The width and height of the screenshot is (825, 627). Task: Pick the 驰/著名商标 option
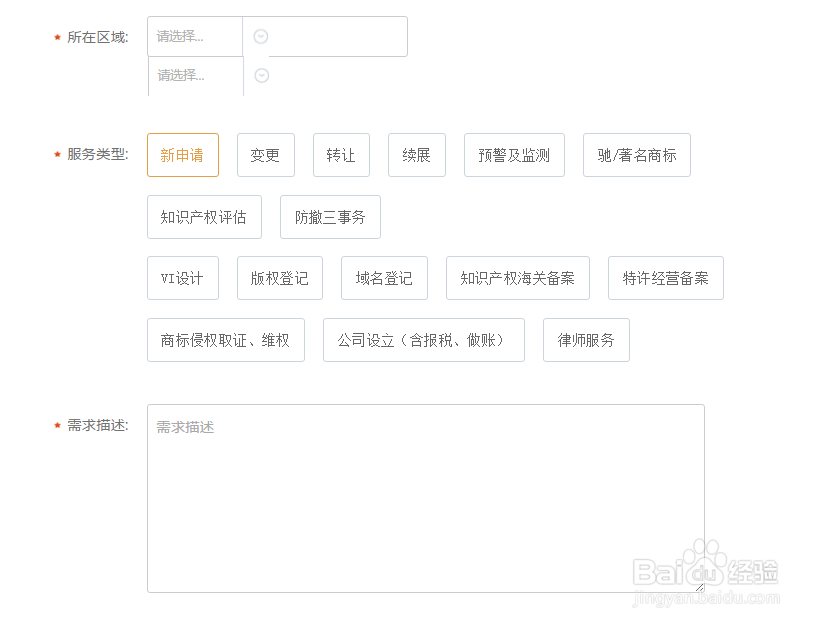coord(637,155)
